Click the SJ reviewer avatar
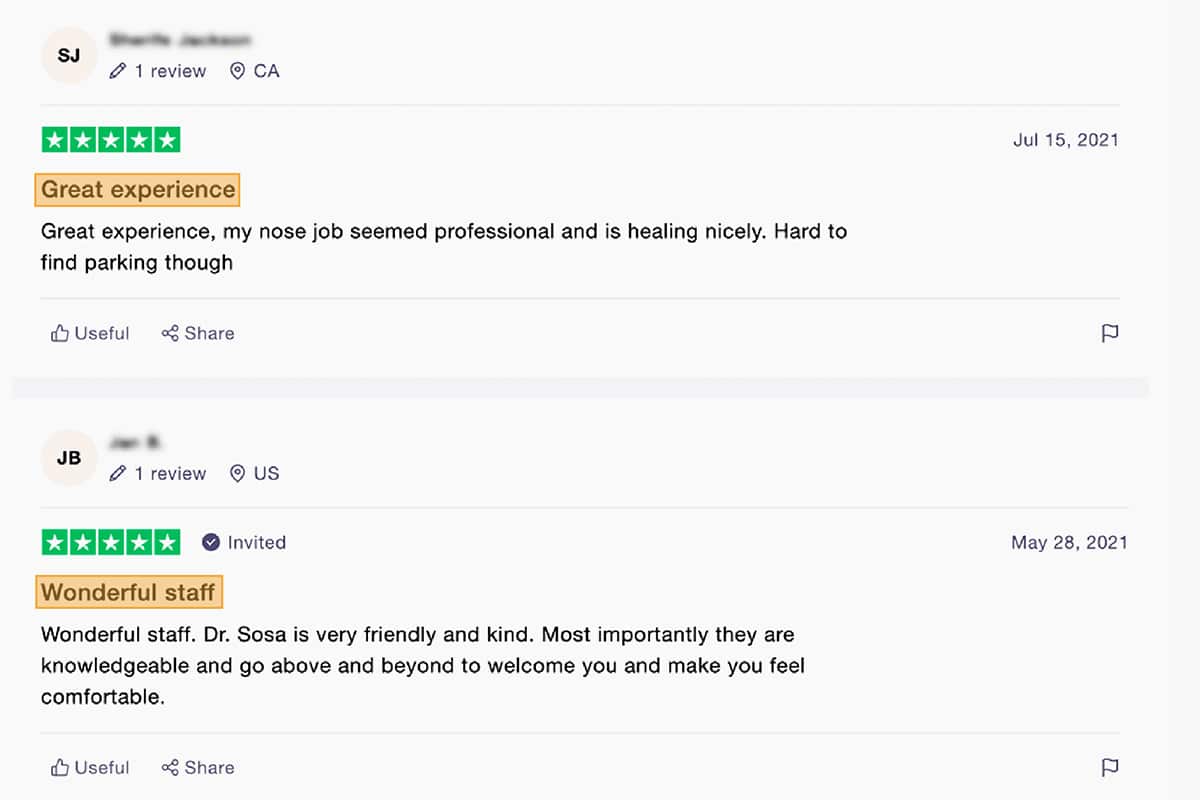Image resolution: width=1200 pixels, height=800 pixels. click(68, 56)
